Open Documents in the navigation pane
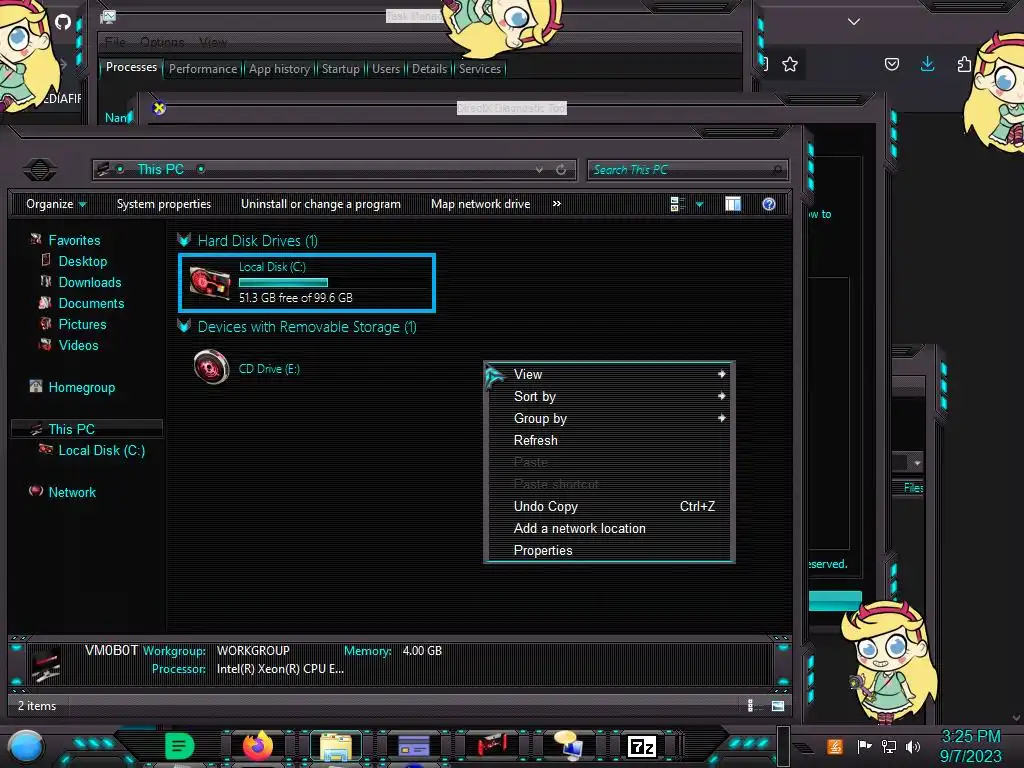 coord(91,303)
